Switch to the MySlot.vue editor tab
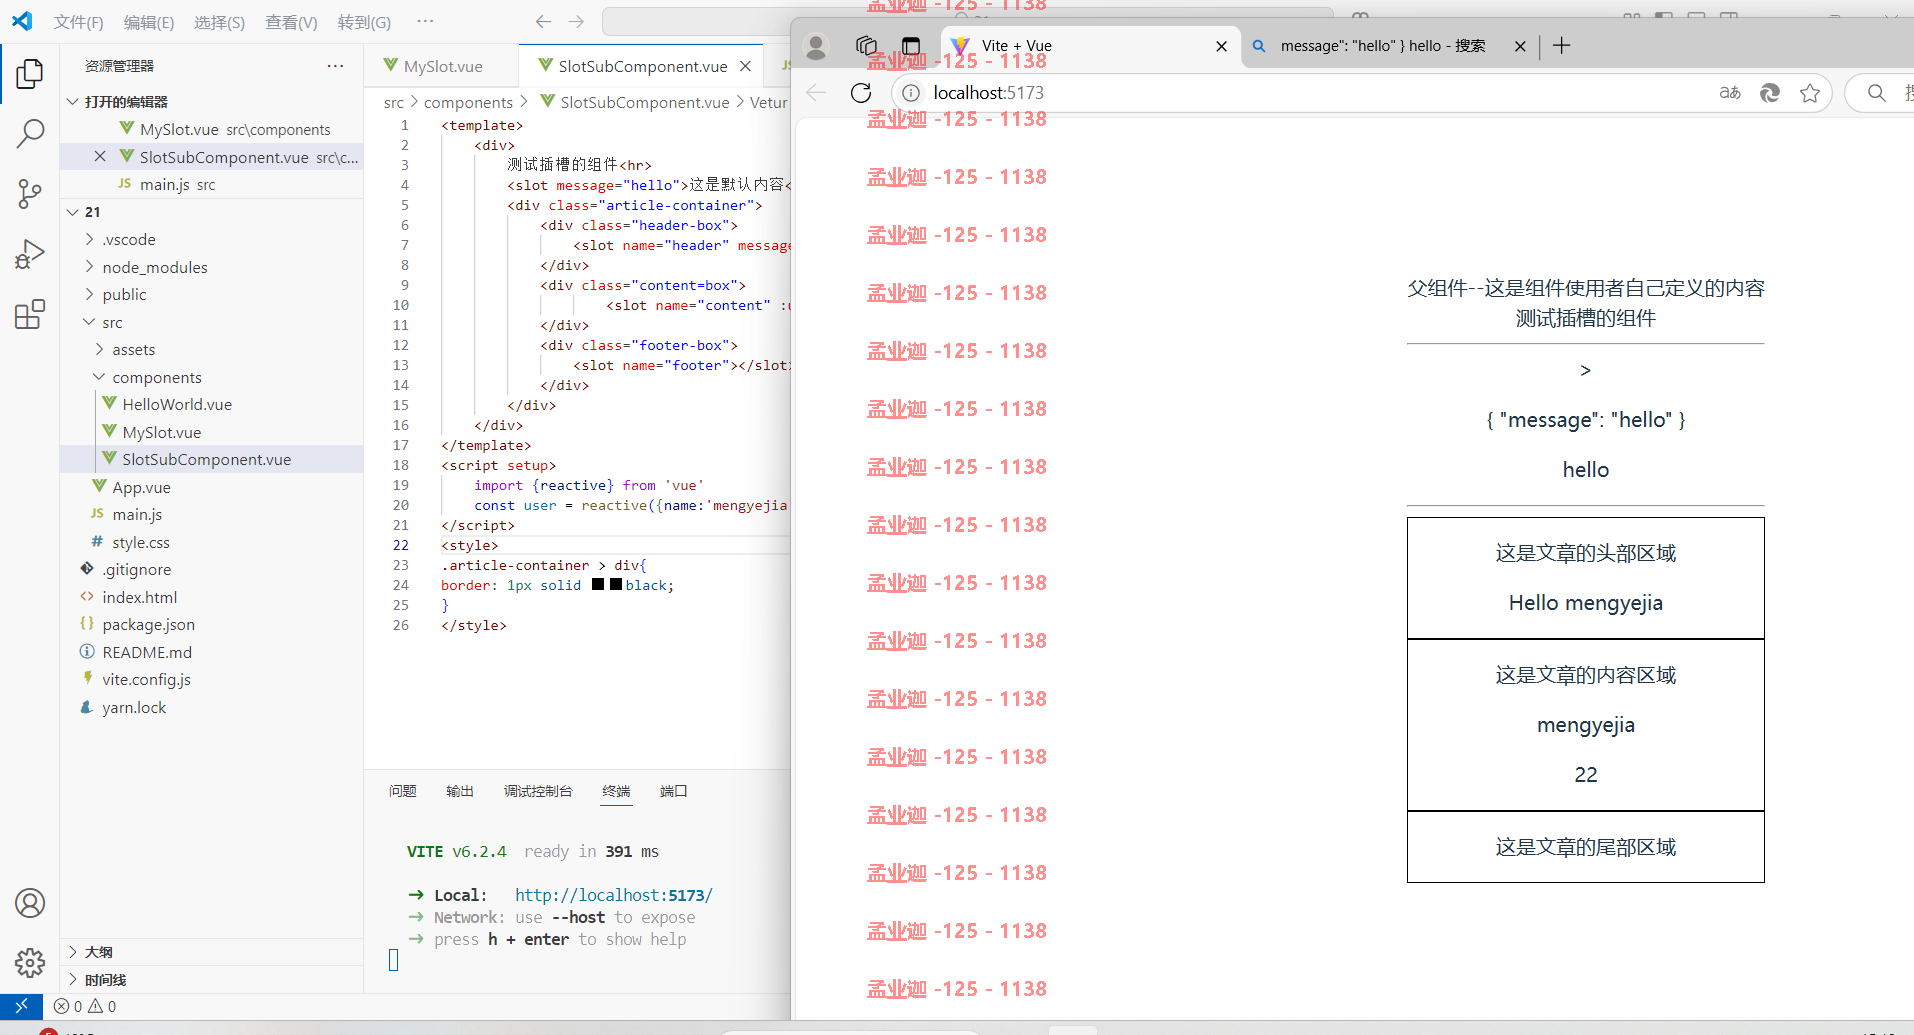 (x=443, y=66)
